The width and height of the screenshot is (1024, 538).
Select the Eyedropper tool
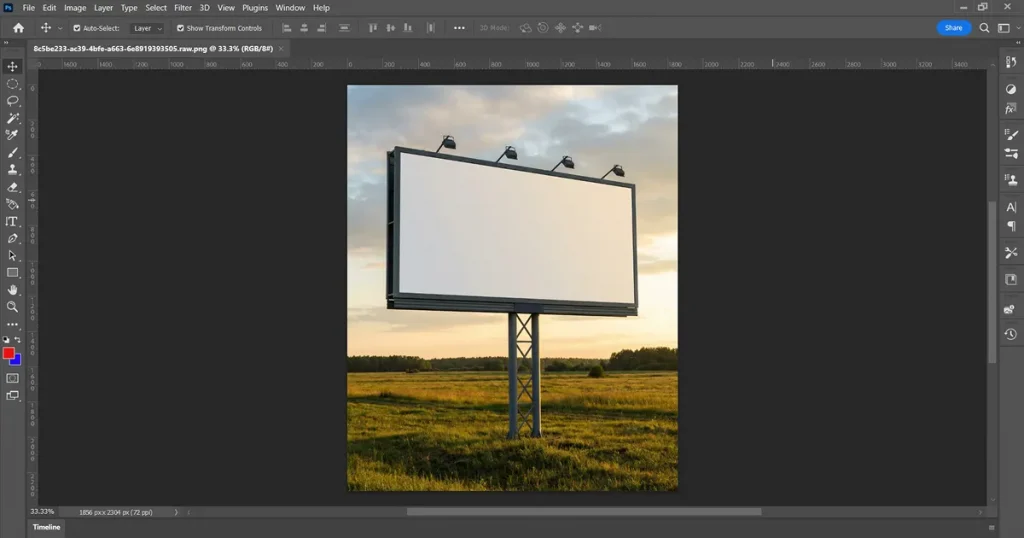12,135
